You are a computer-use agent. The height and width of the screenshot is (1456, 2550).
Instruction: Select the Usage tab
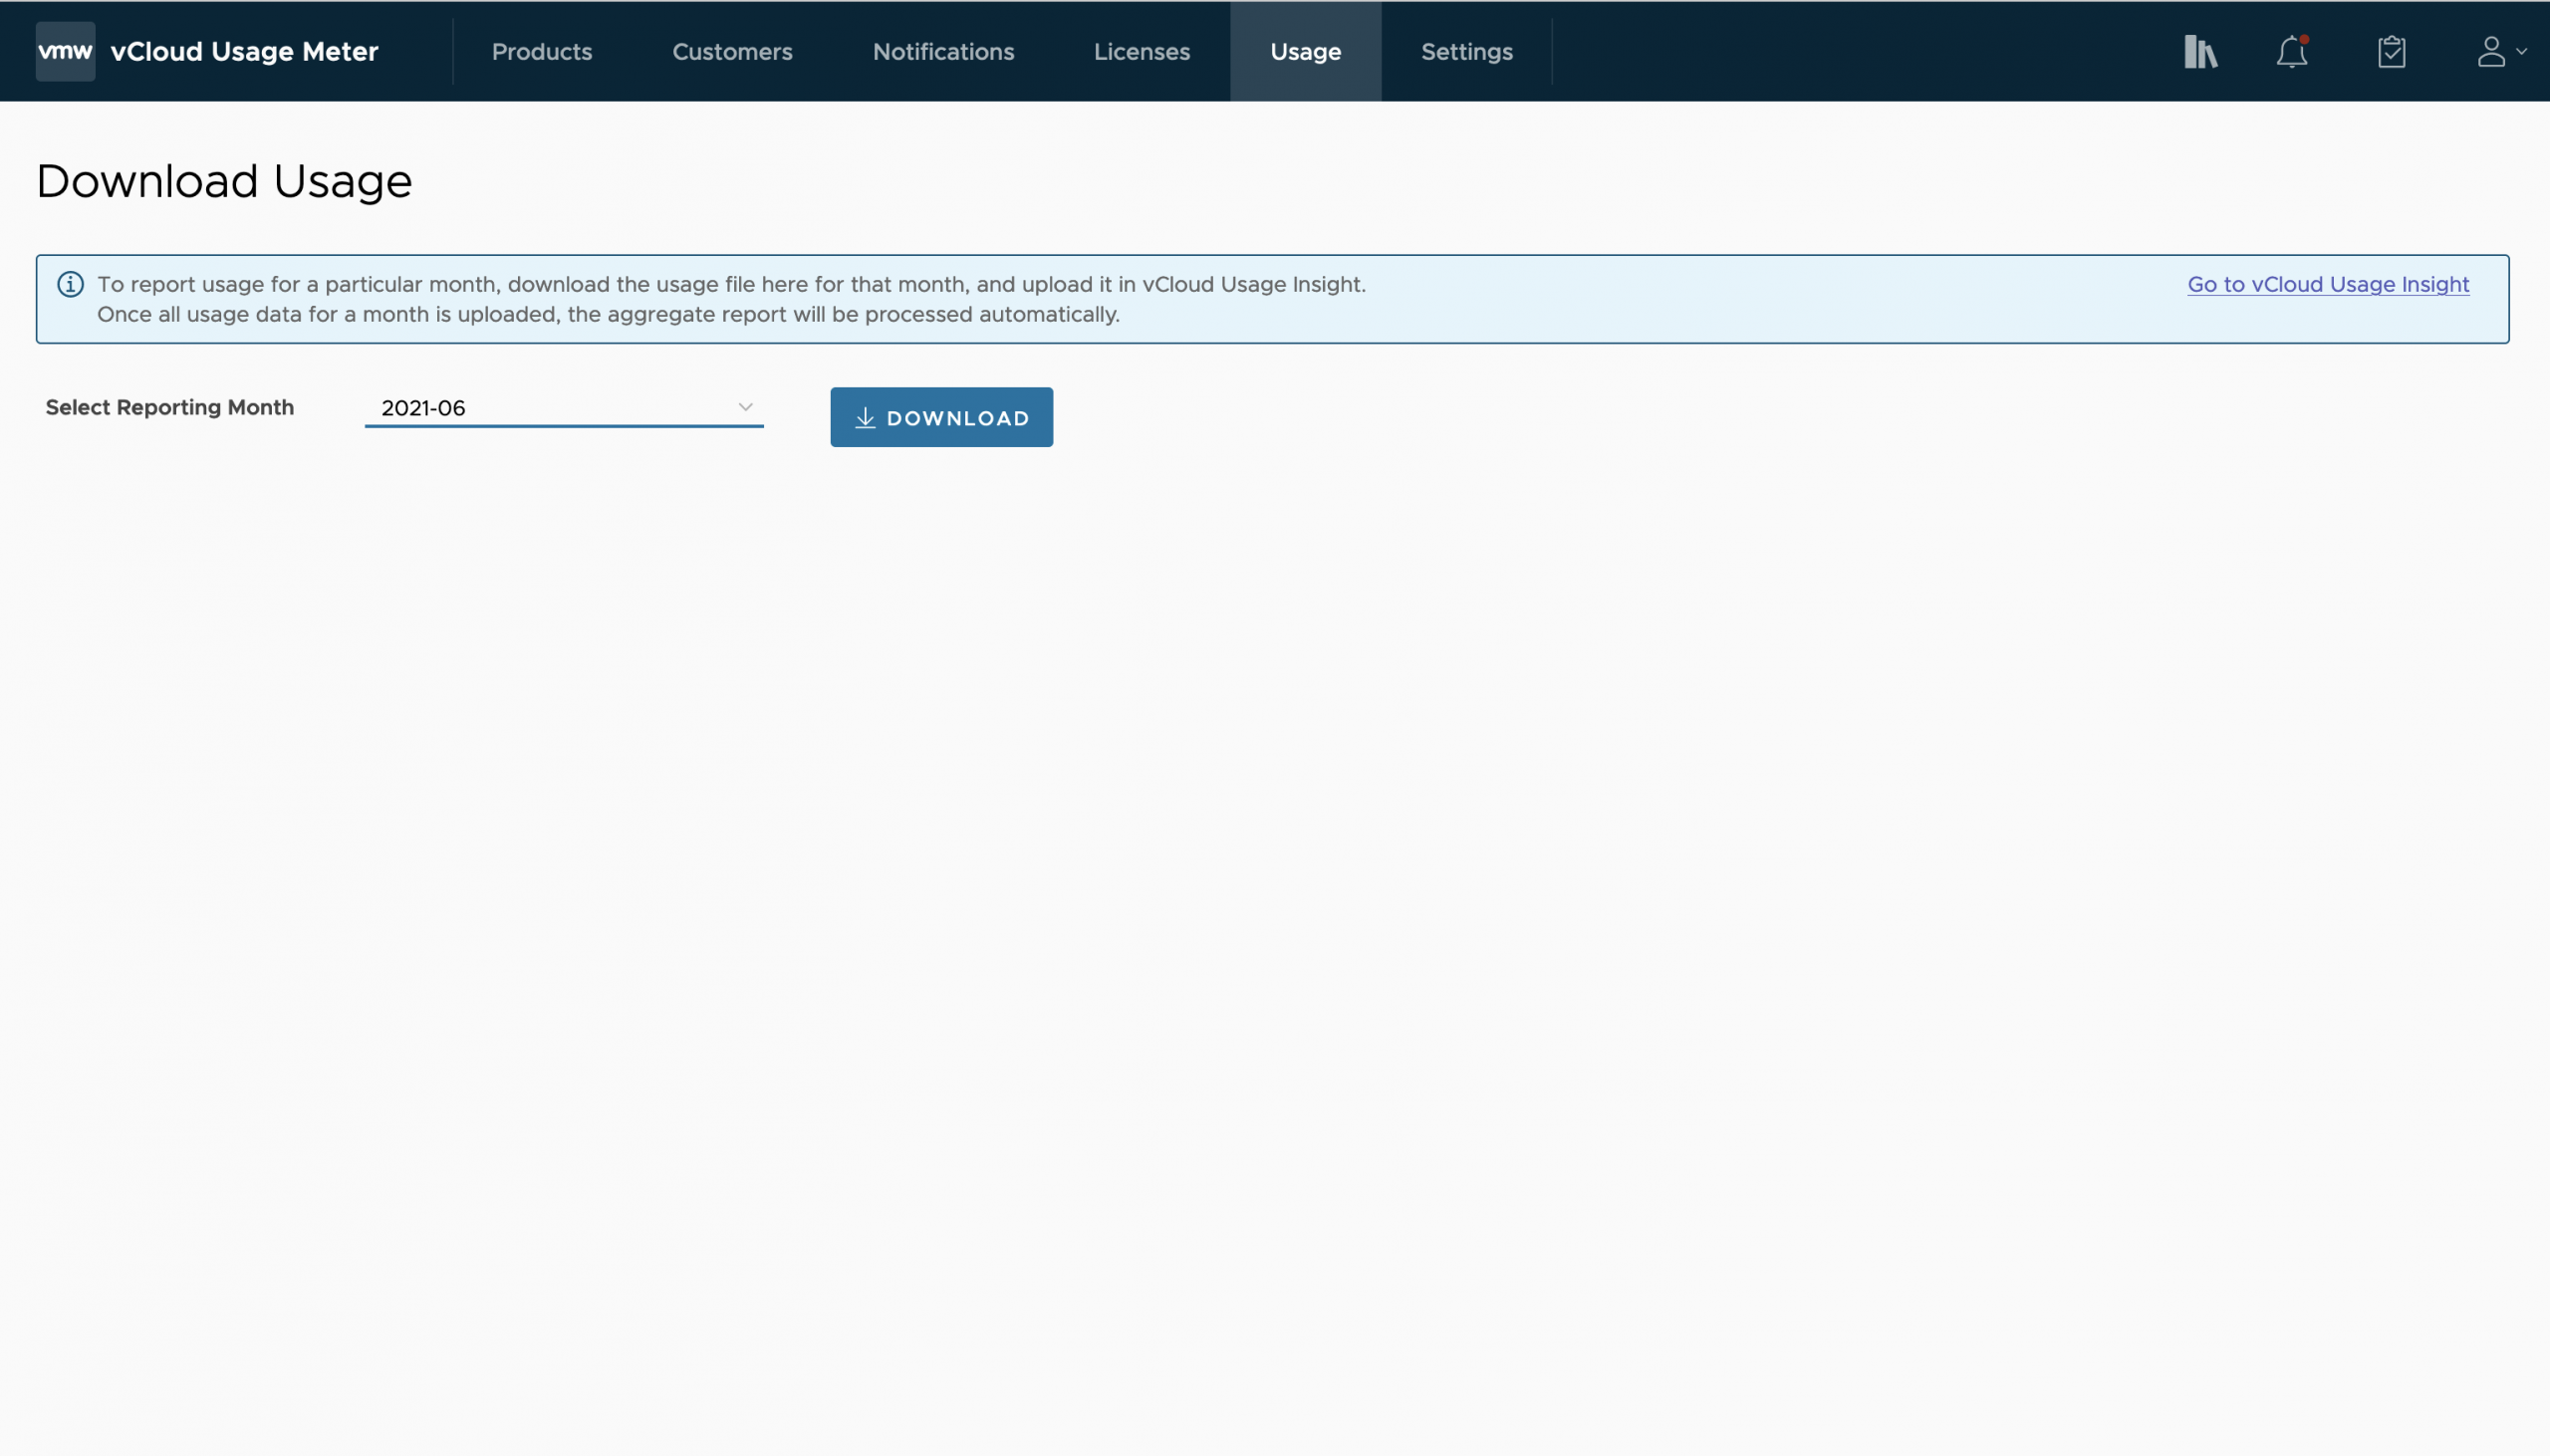click(x=1305, y=52)
